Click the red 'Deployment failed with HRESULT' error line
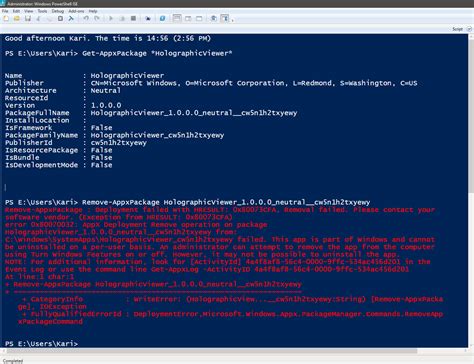Image resolution: width=474 pixels, height=364 pixels. click(x=220, y=210)
